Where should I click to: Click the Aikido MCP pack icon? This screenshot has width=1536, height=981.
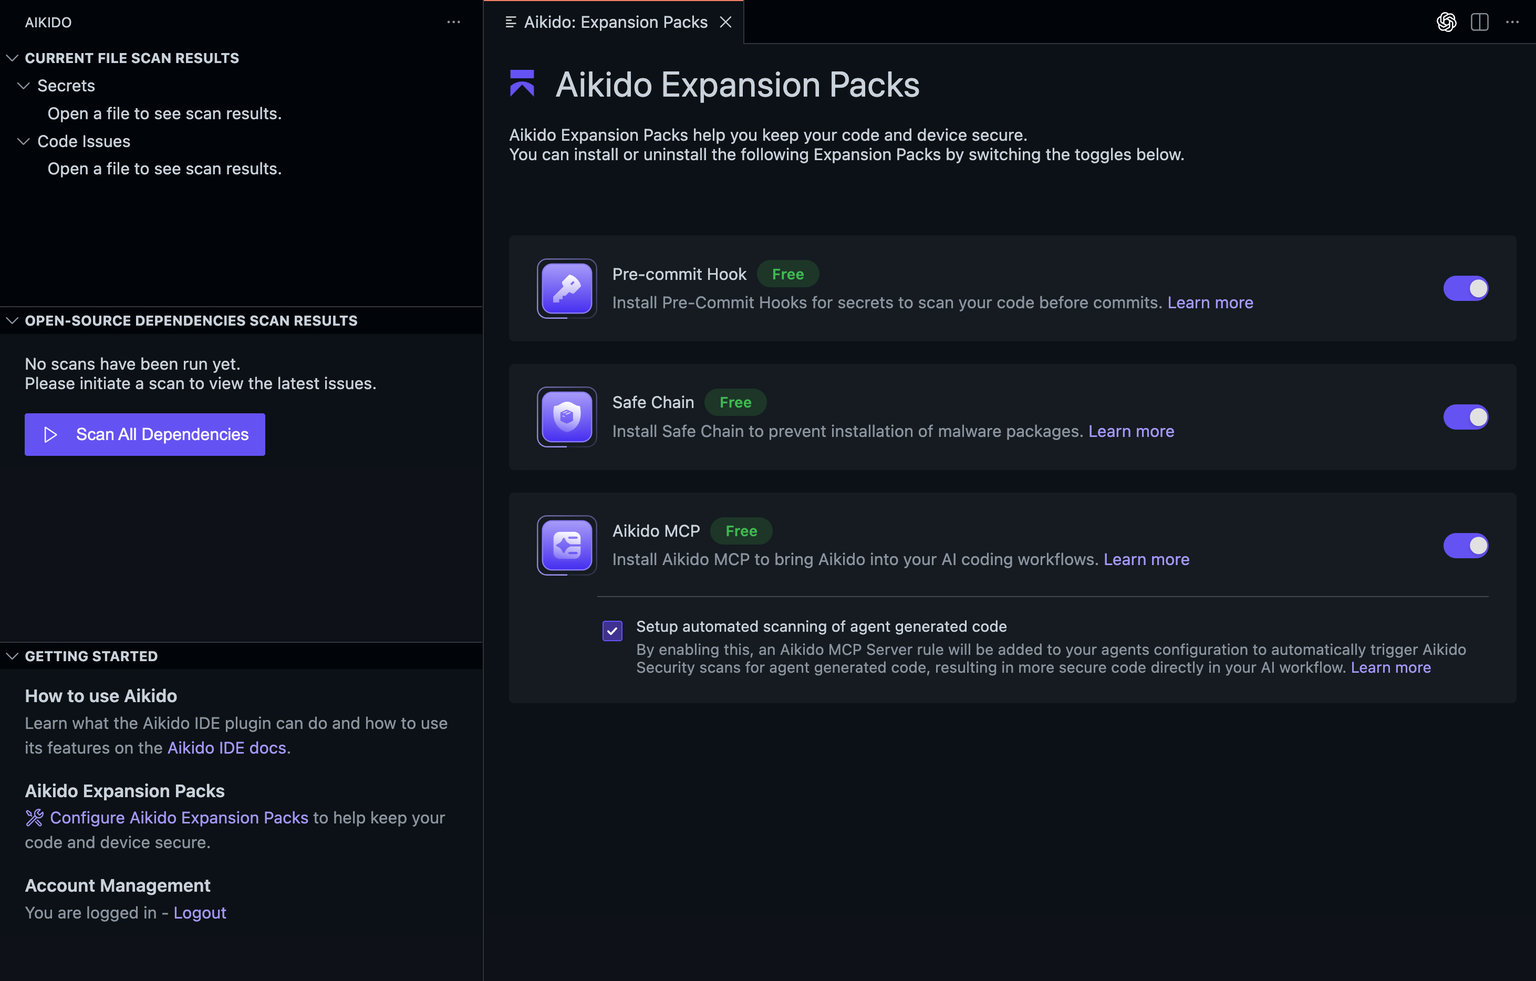[x=567, y=545]
